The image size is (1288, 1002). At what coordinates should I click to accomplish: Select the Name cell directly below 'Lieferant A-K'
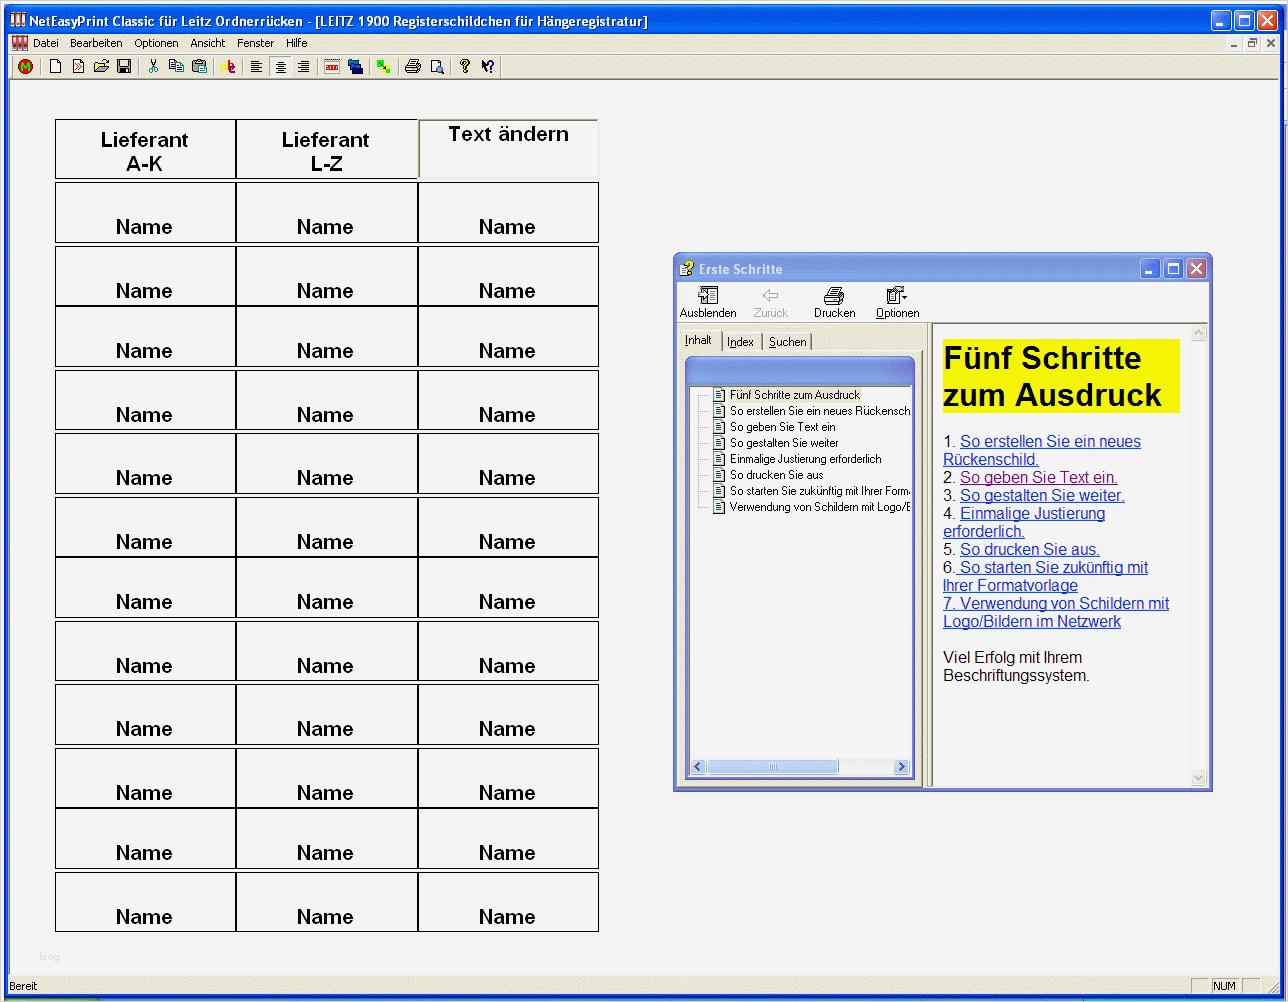coord(145,212)
